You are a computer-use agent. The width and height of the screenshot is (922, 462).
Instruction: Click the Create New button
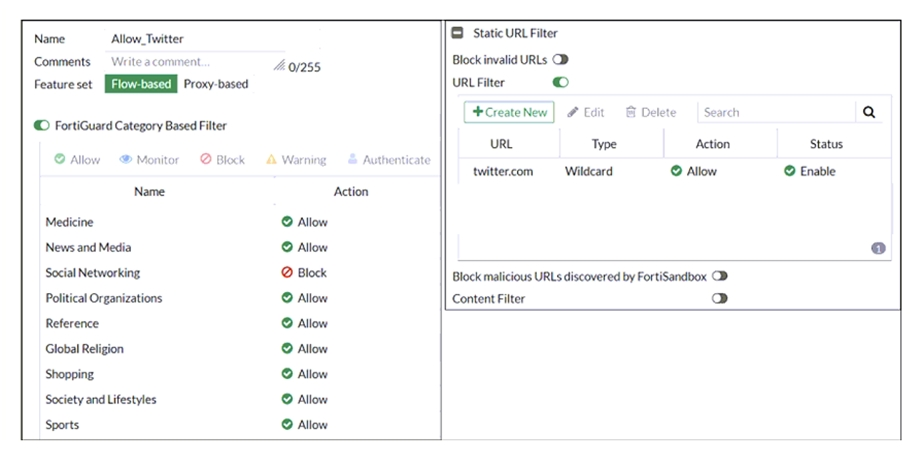pyautogui.click(x=509, y=112)
